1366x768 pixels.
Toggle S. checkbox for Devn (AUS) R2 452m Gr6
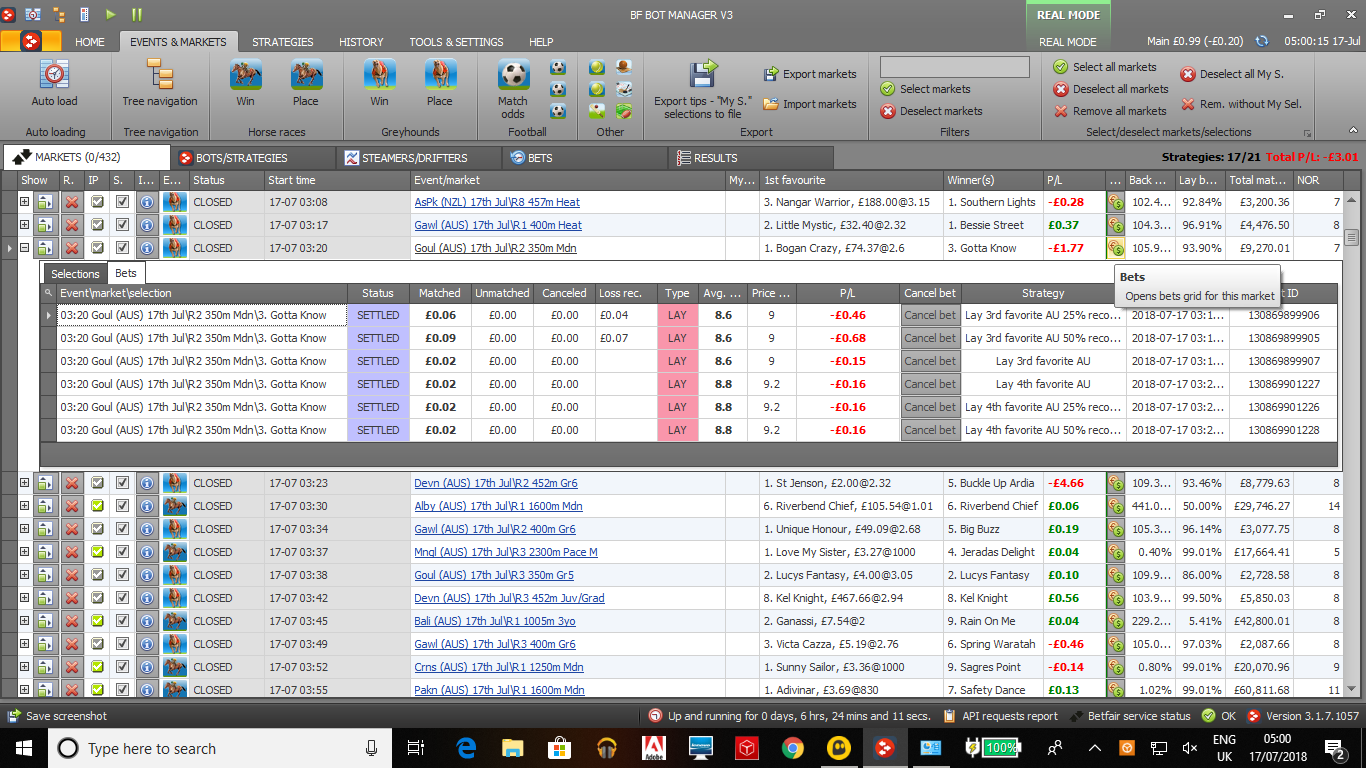(122, 483)
